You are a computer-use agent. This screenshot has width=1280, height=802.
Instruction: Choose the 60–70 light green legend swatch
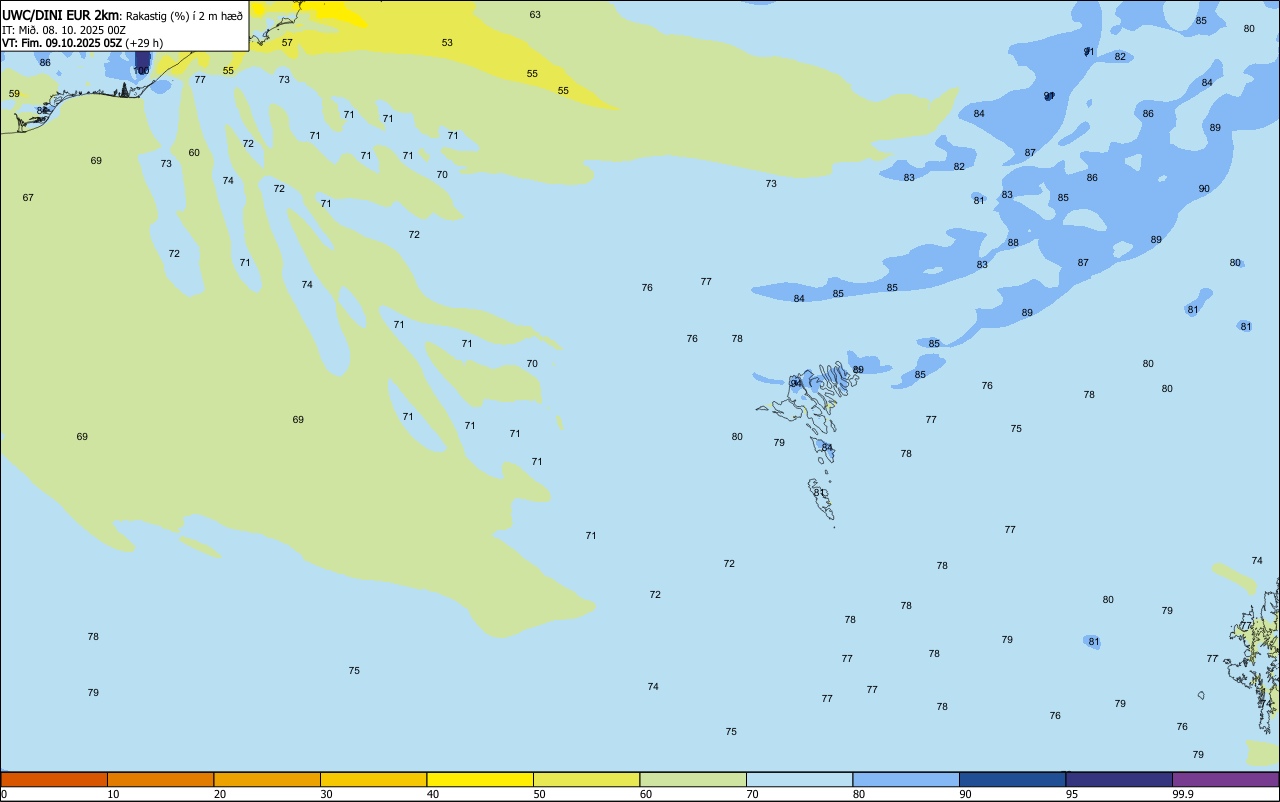(693, 779)
